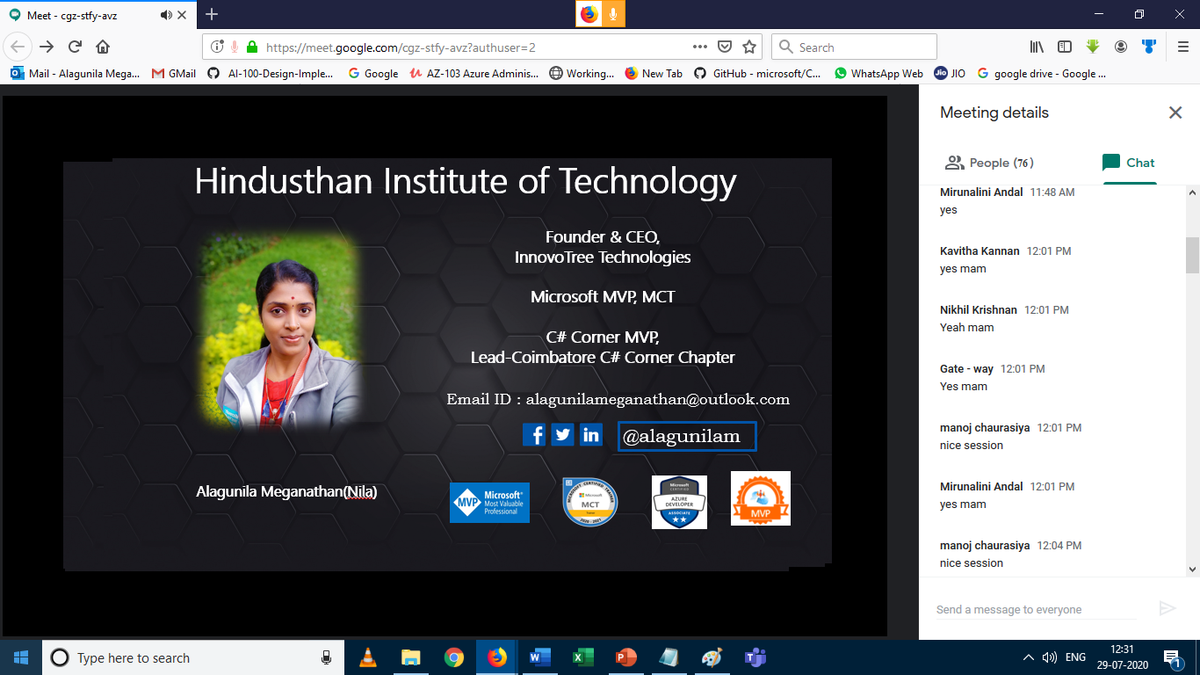This screenshot has height=675, width=1200.
Task: Click chat scrollbar down arrow
Action: (1191, 569)
